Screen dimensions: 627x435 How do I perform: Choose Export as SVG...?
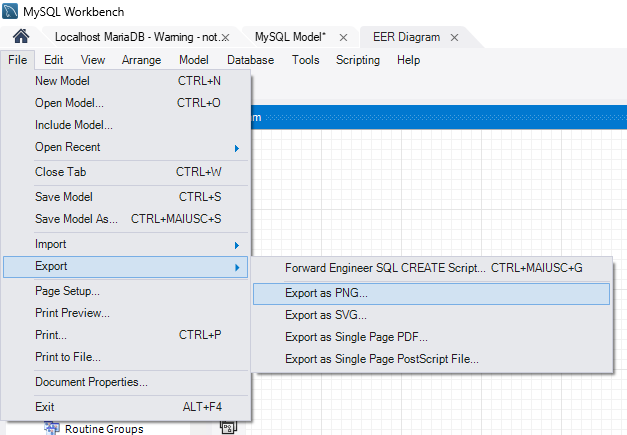[431, 315]
